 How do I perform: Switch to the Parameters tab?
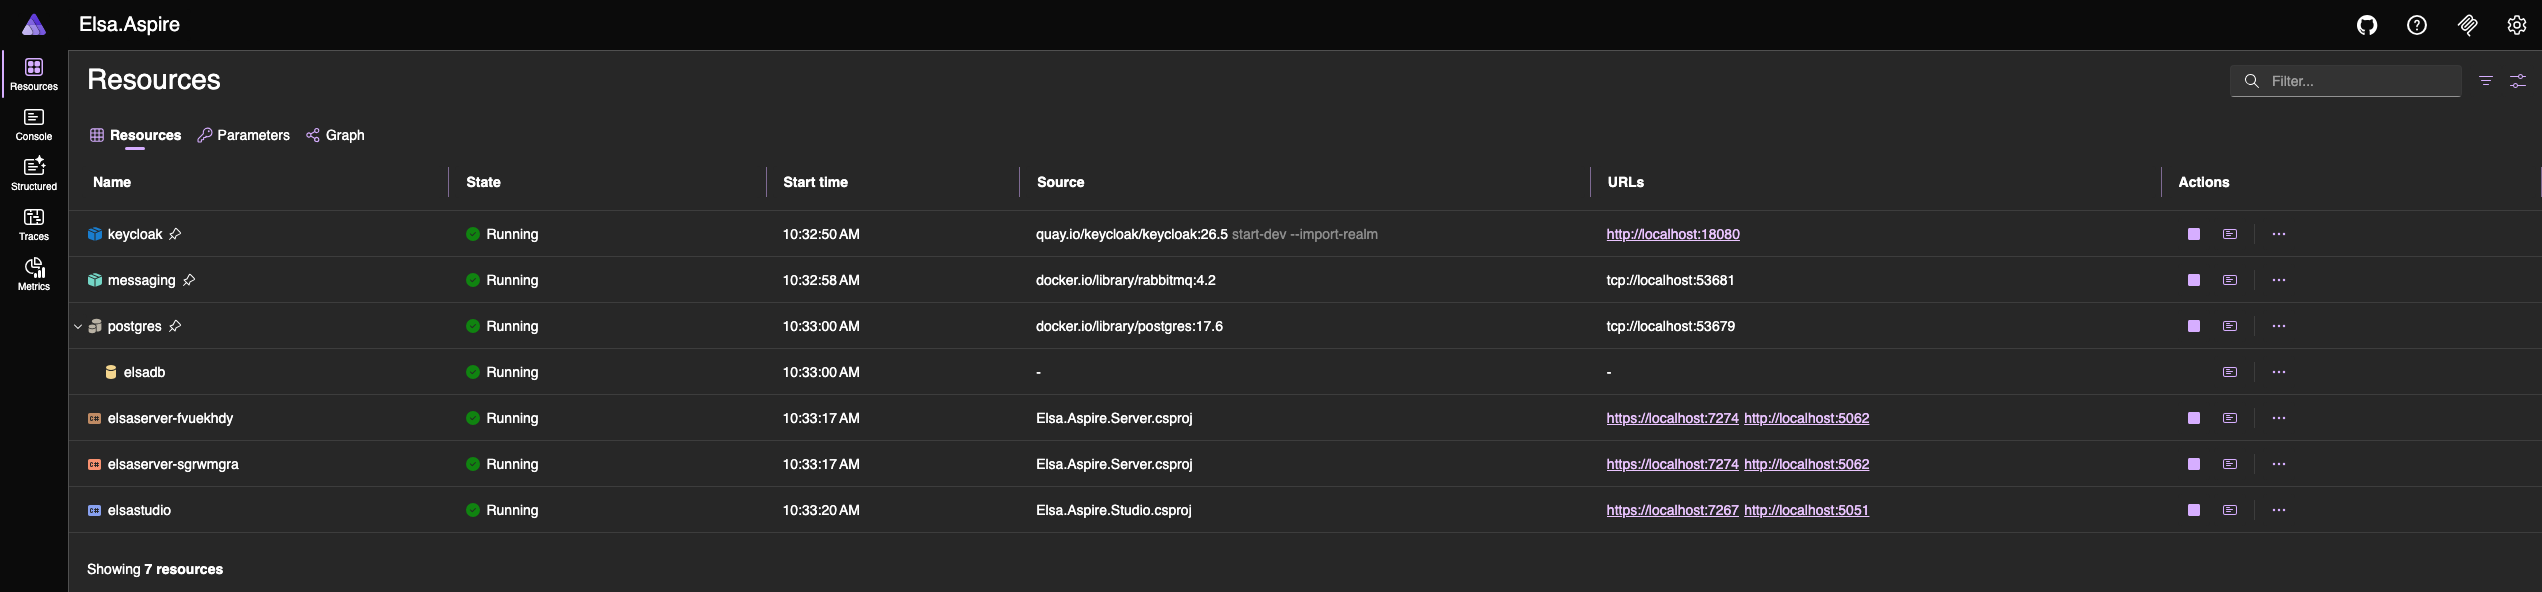click(244, 135)
